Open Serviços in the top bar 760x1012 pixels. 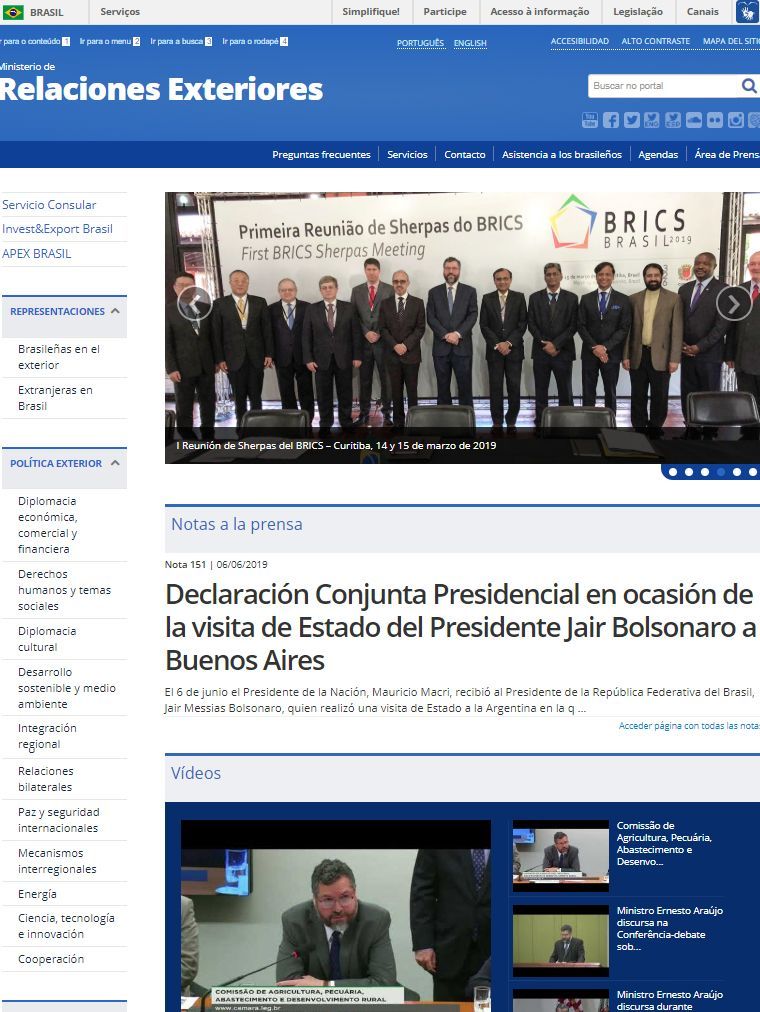click(120, 12)
